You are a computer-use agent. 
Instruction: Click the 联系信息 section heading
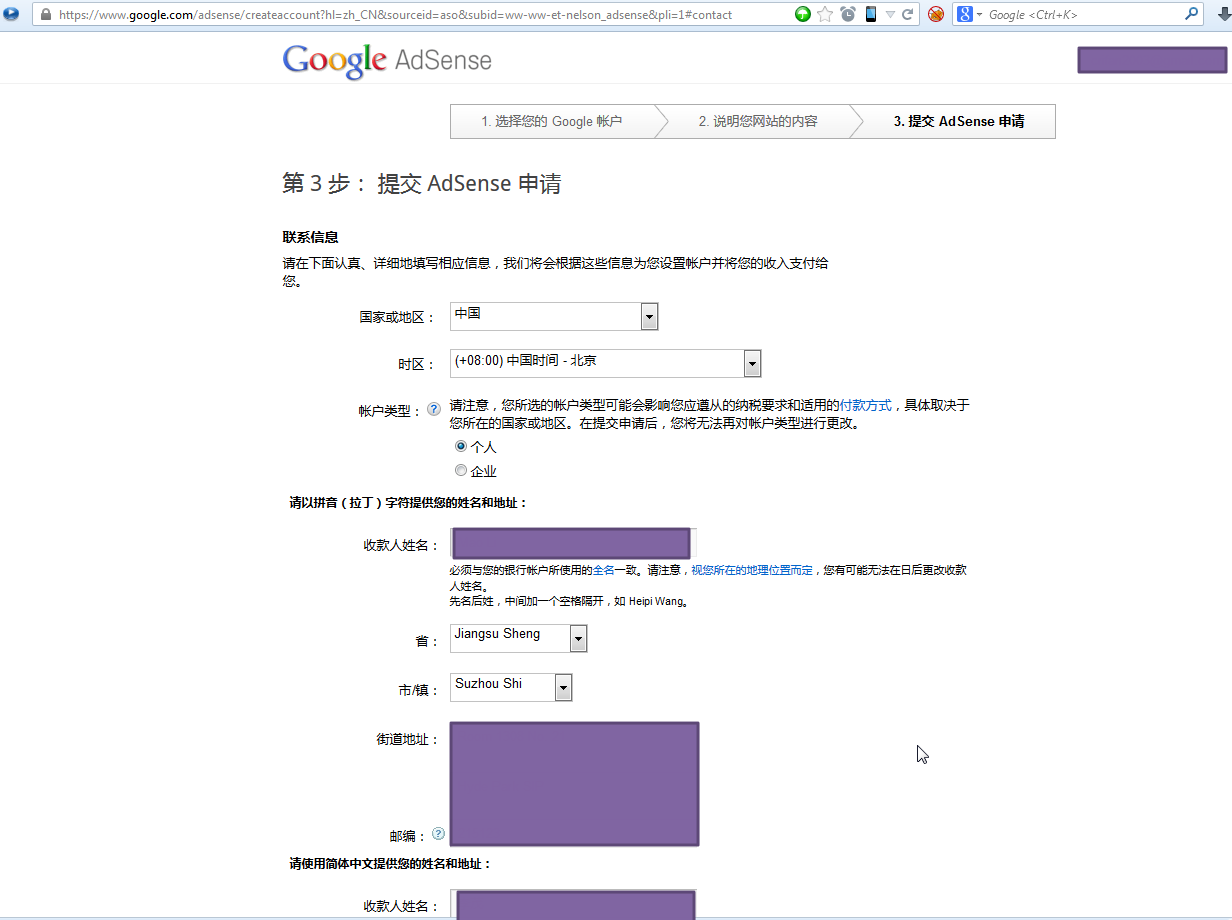point(310,237)
